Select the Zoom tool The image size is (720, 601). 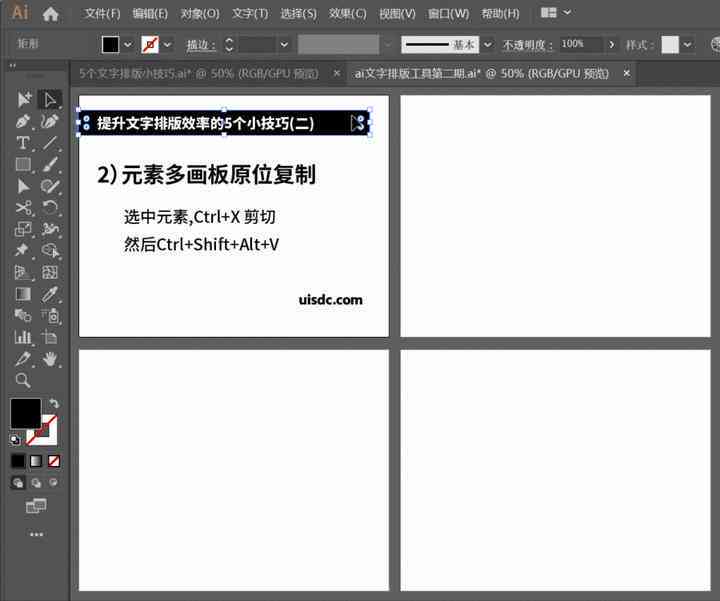click(x=23, y=380)
